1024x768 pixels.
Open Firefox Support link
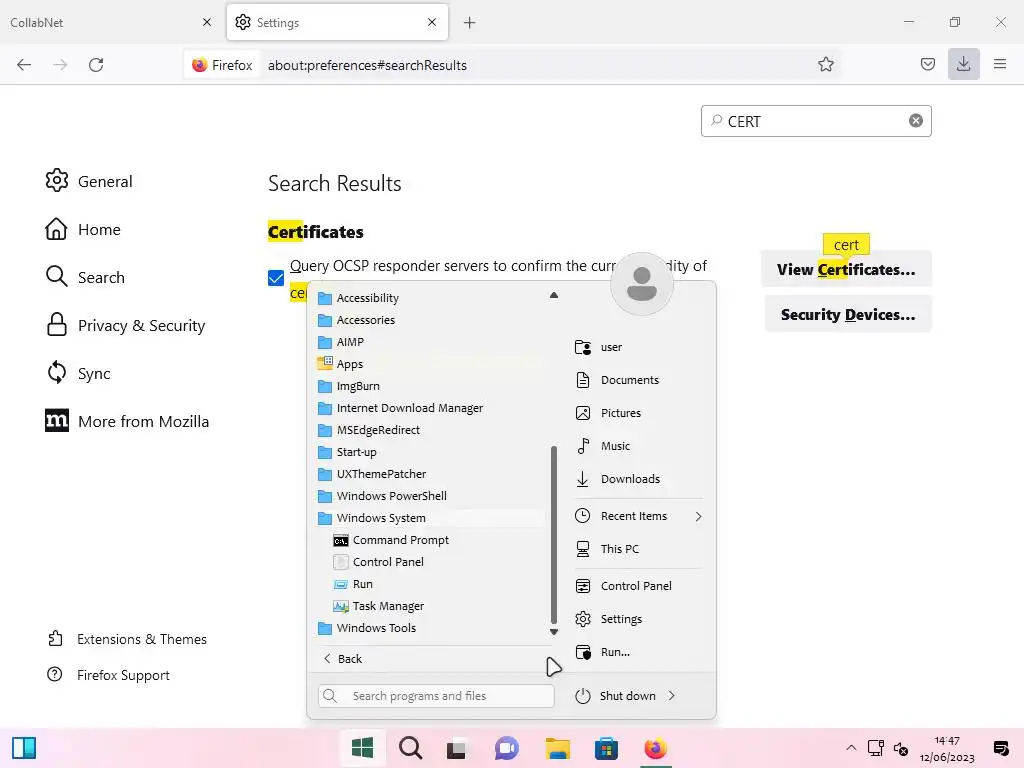[x=108, y=675]
